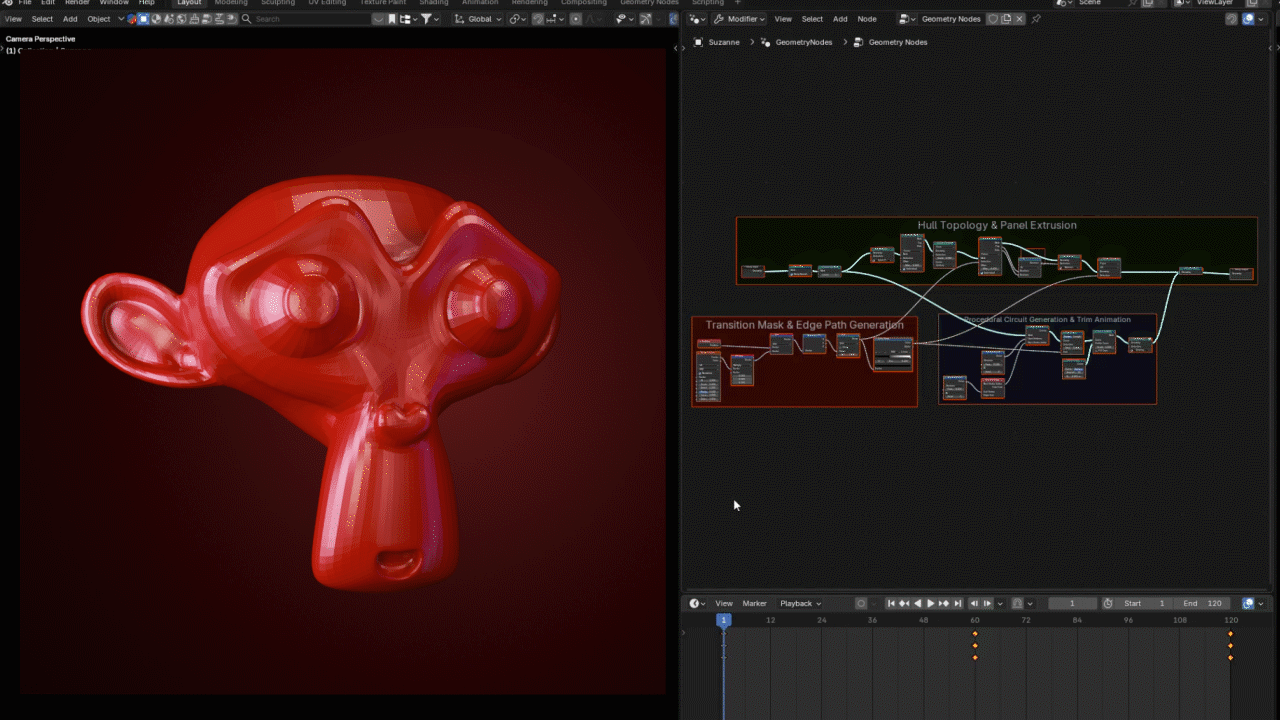Open timeline editor type dropdown
The height and width of the screenshot is (720, 1280).
point(697,604)
